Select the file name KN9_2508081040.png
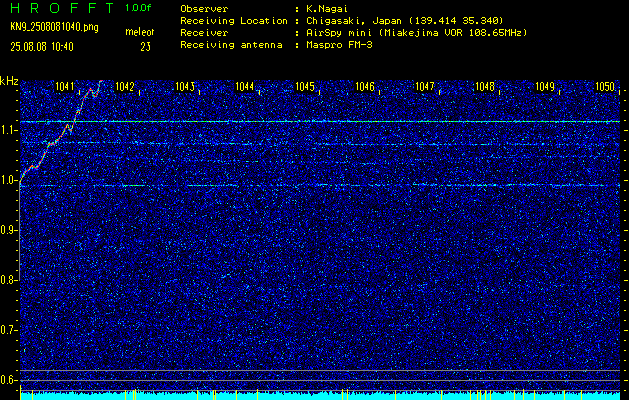This screenshot has height=400, width=629. tap(54, 27)
